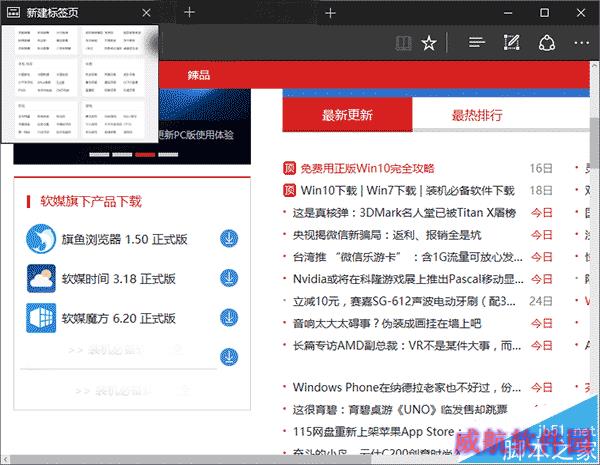Image resolution: width=600 pixels, height=465 pixels.
Task: Add page to favorites with star icon
Action: [429, 43]
